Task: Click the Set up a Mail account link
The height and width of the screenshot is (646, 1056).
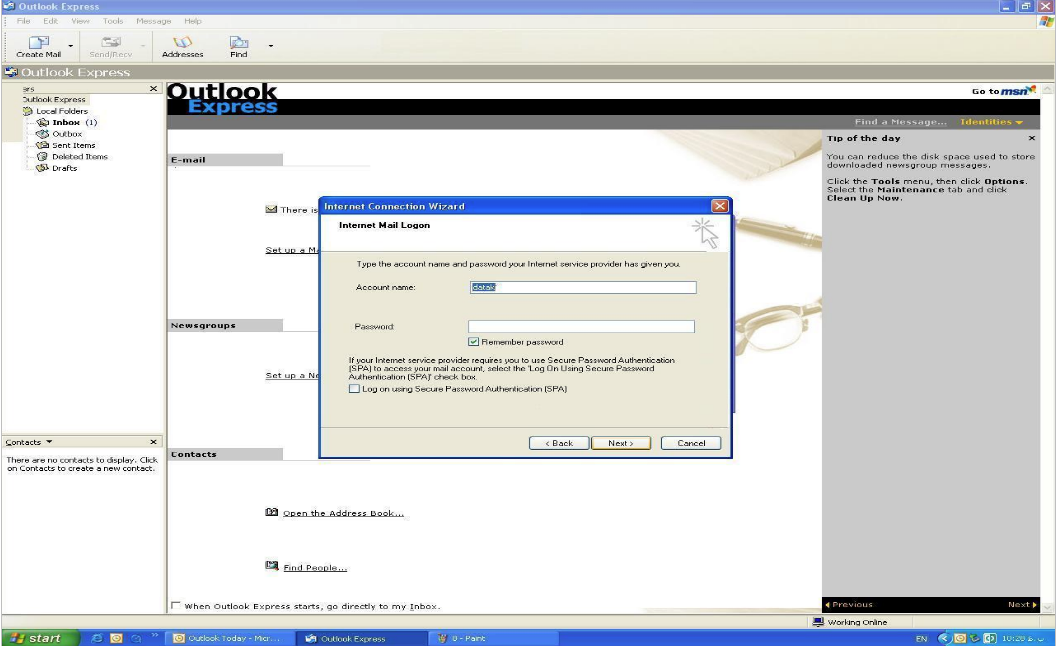Action: pyautogui.click(x=292, y=250)
